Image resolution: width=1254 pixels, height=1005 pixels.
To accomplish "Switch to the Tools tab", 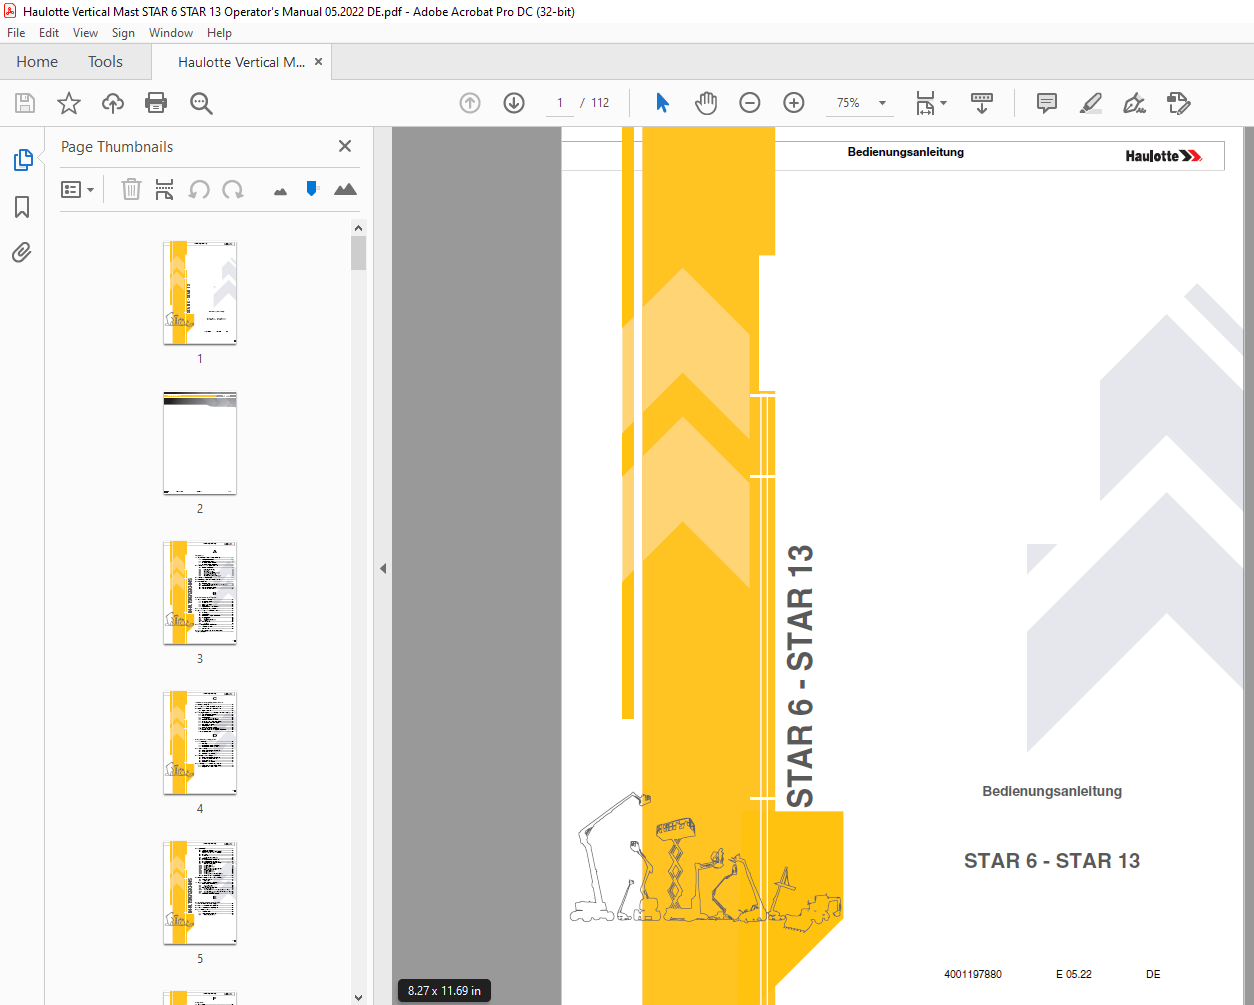I will click(x=105, y=62).
